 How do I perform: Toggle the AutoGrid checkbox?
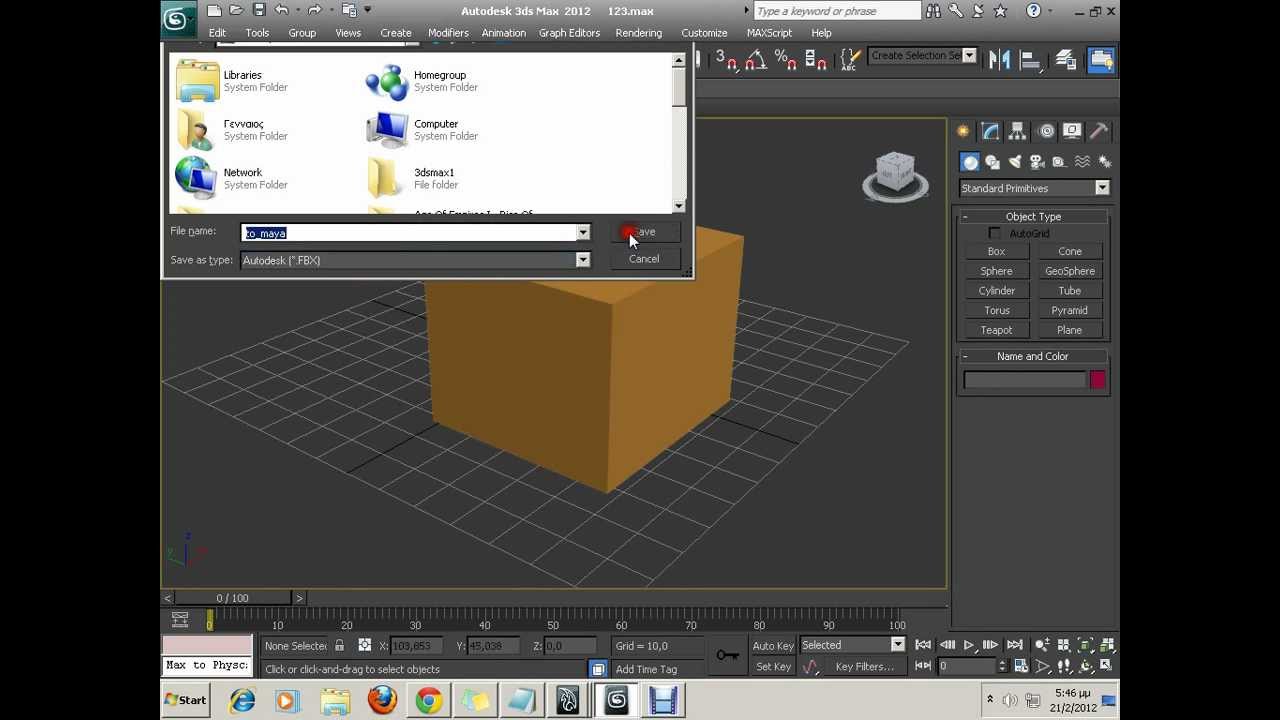(x=994, y=234)
